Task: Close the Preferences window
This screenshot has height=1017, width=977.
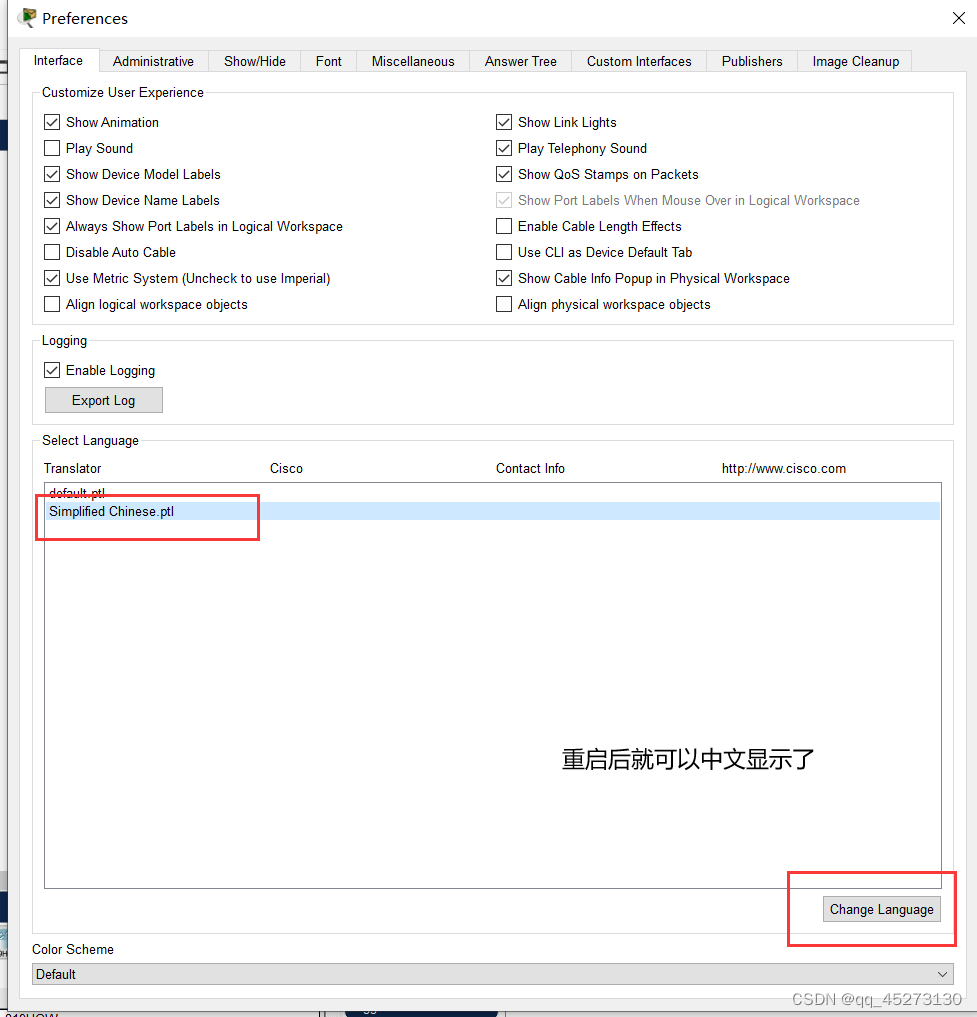Action: (x=958, y=18)
